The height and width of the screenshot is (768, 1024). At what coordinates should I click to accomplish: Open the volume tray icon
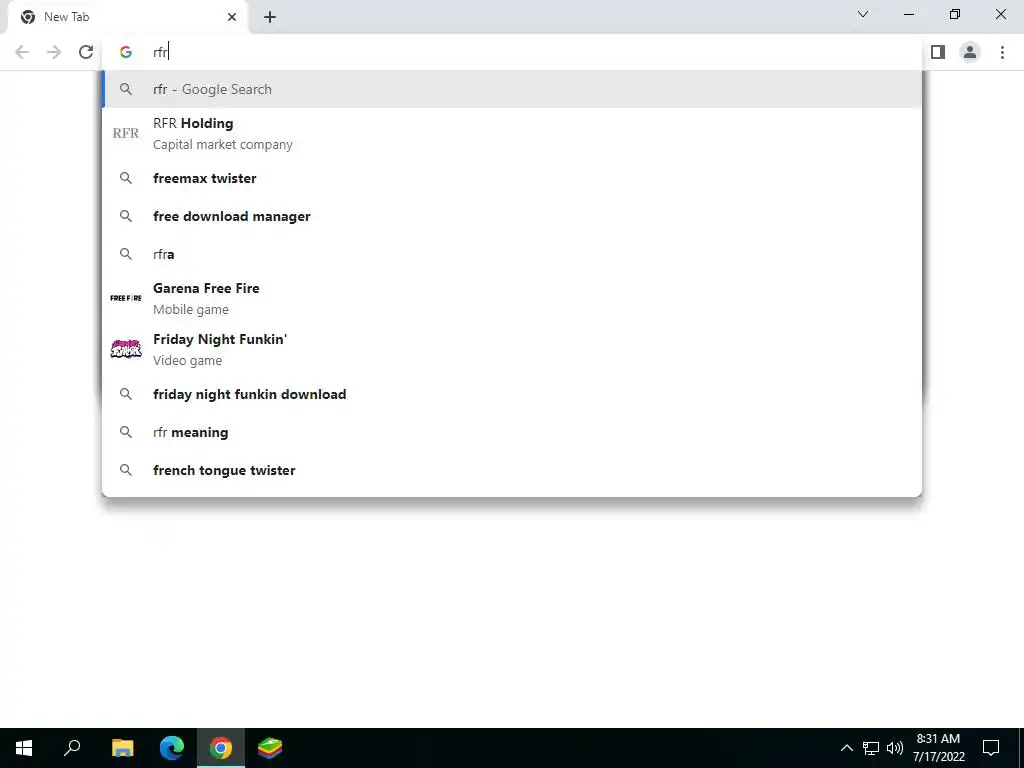tap(895, 748)
